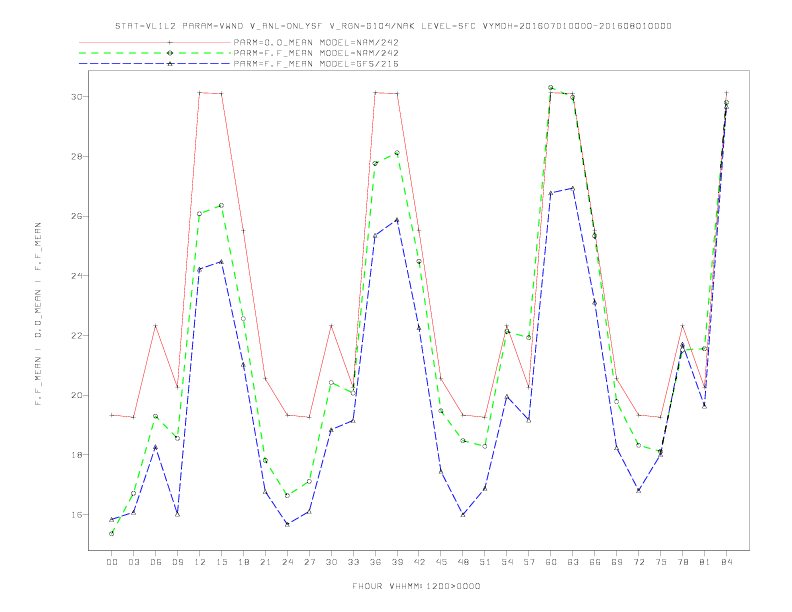The width and height of the screenshot is (792, 612).
Task: Click x-axis tick label 09
Action: [x=177, y=562]
